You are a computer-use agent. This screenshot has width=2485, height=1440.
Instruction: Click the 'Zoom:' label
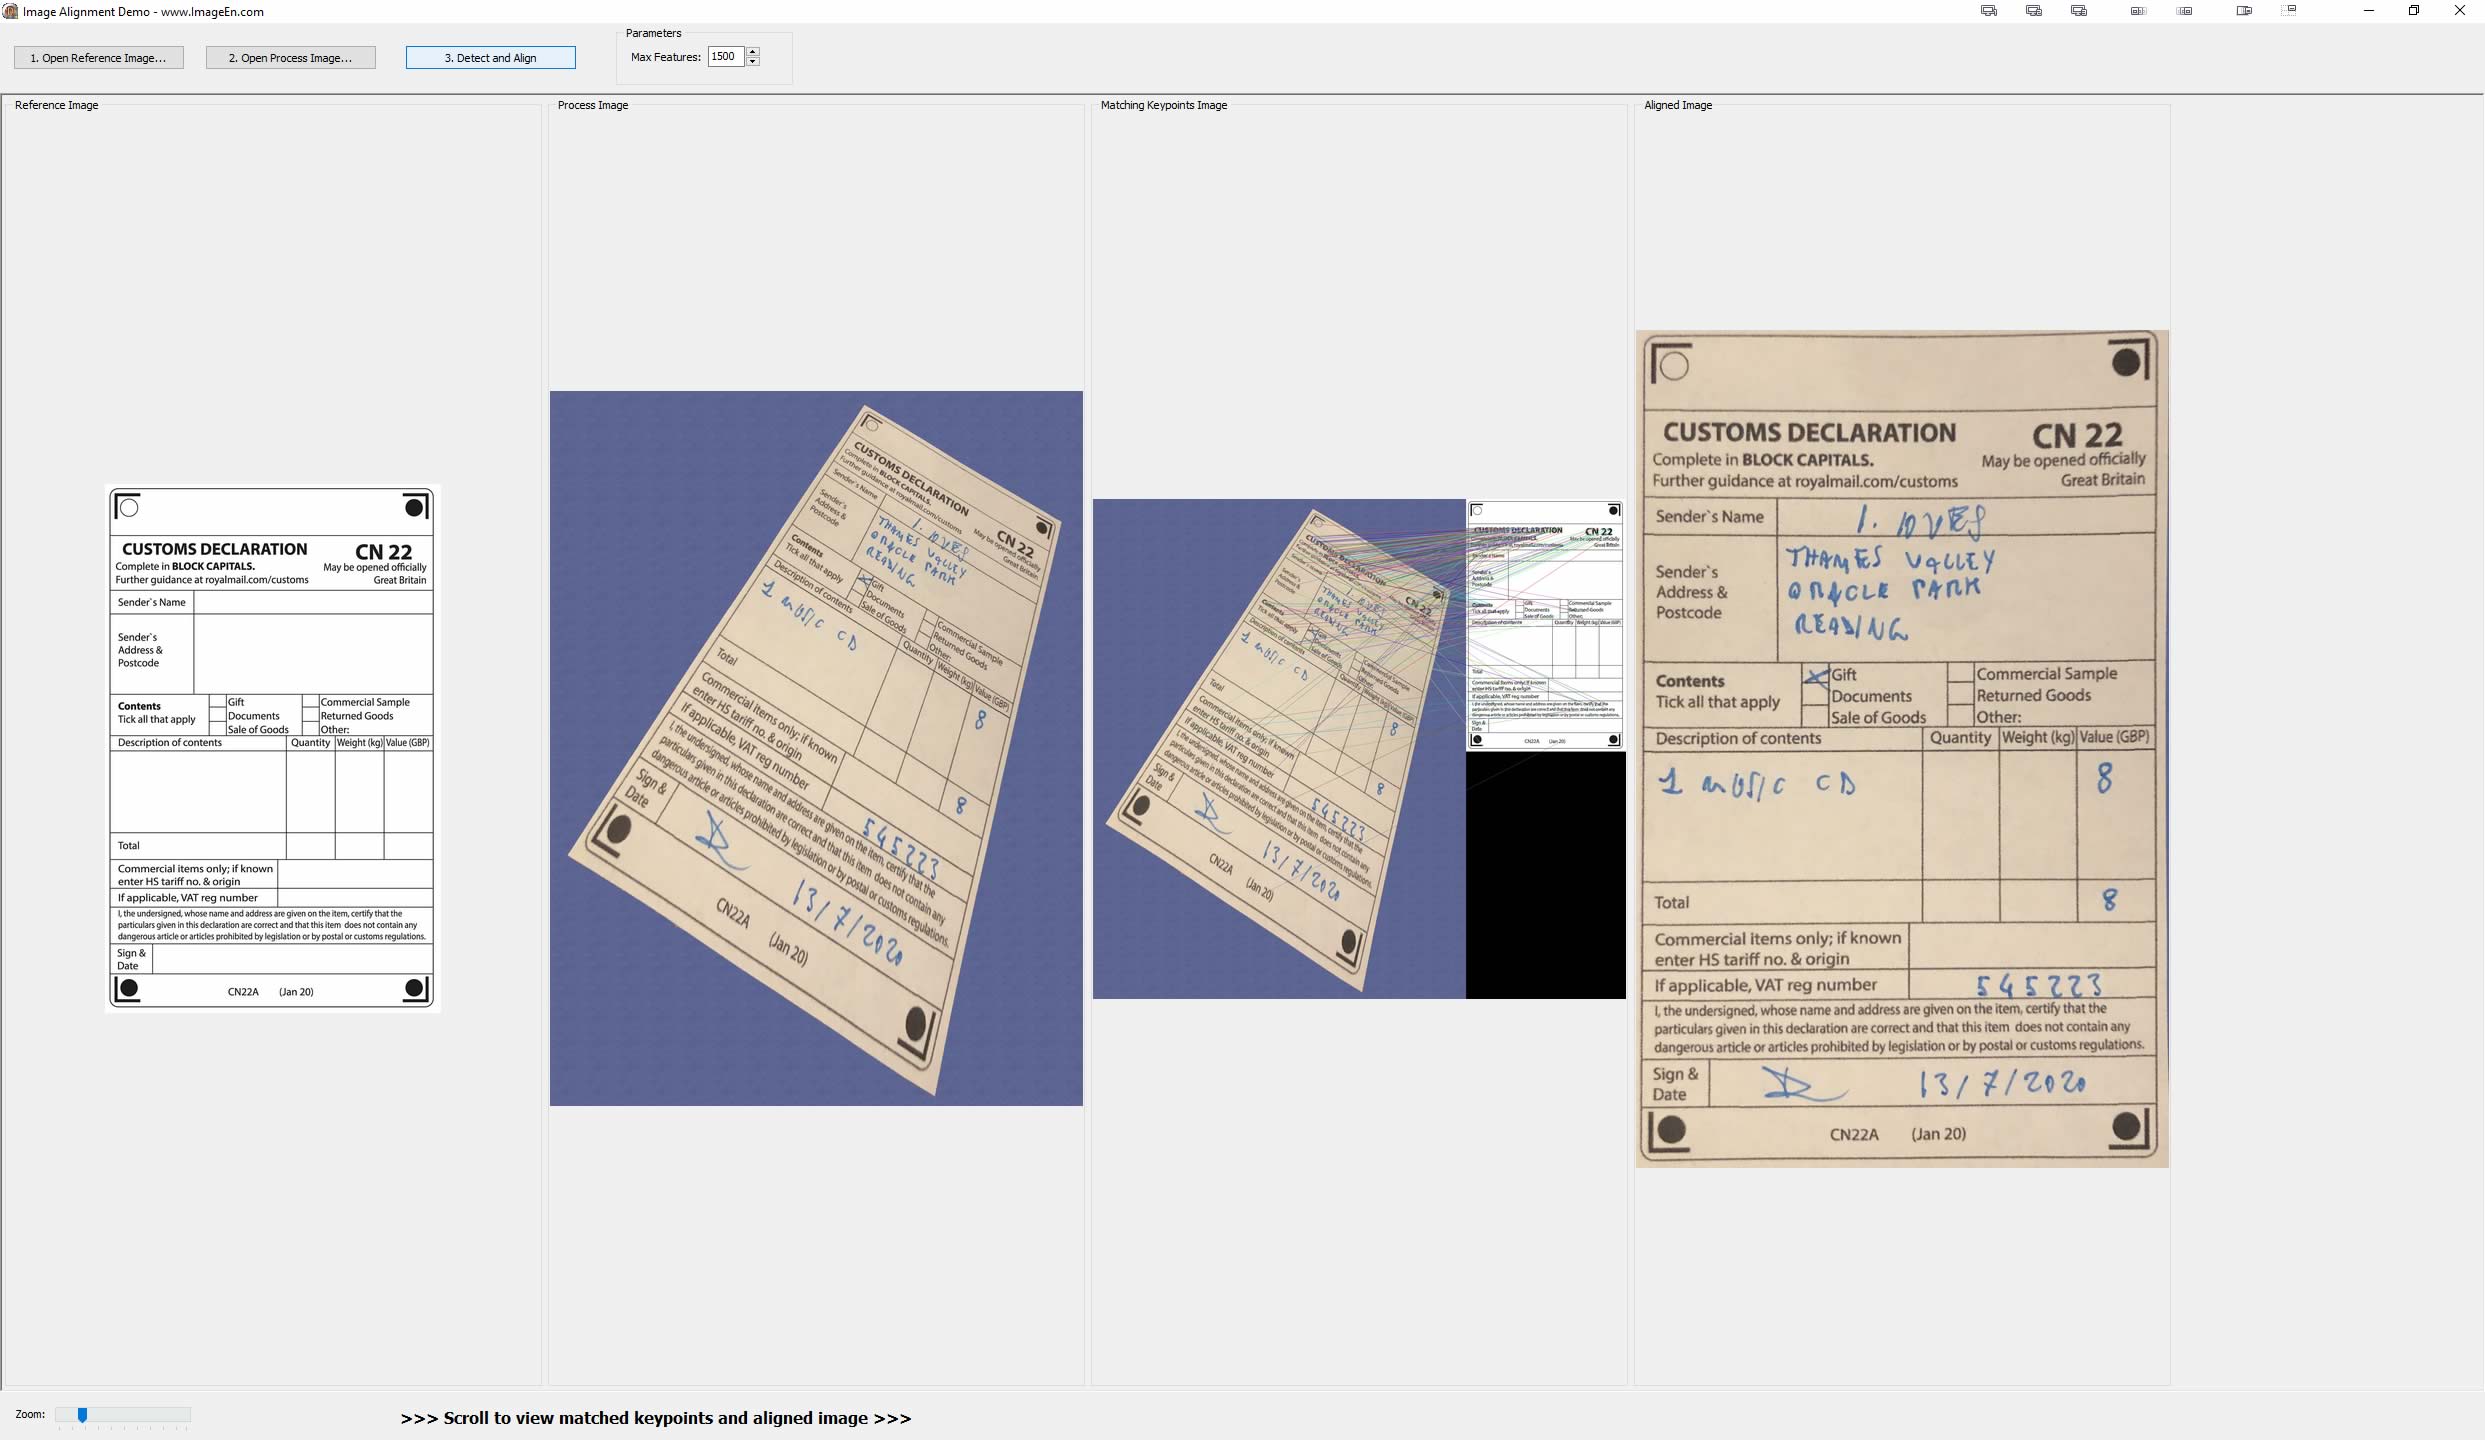tap(30, 1414)
